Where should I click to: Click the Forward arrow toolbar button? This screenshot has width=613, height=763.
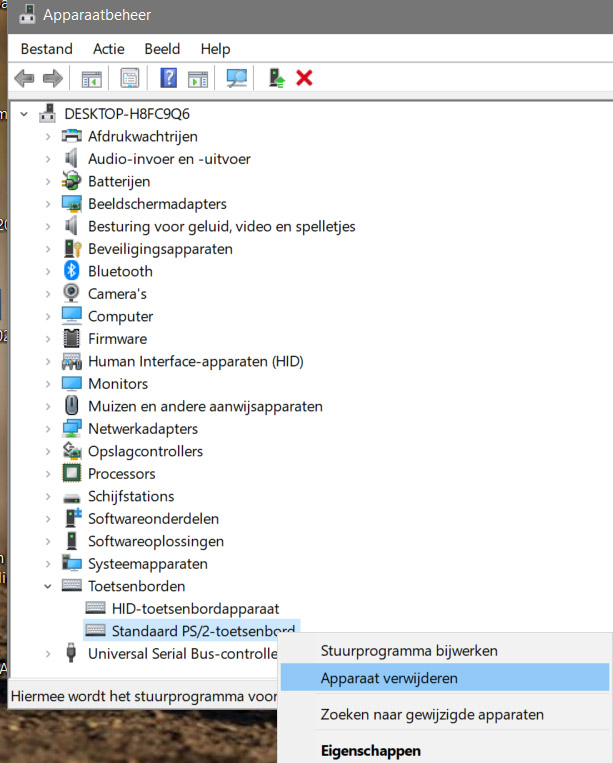pyautogui.click(x=52, y=78)
